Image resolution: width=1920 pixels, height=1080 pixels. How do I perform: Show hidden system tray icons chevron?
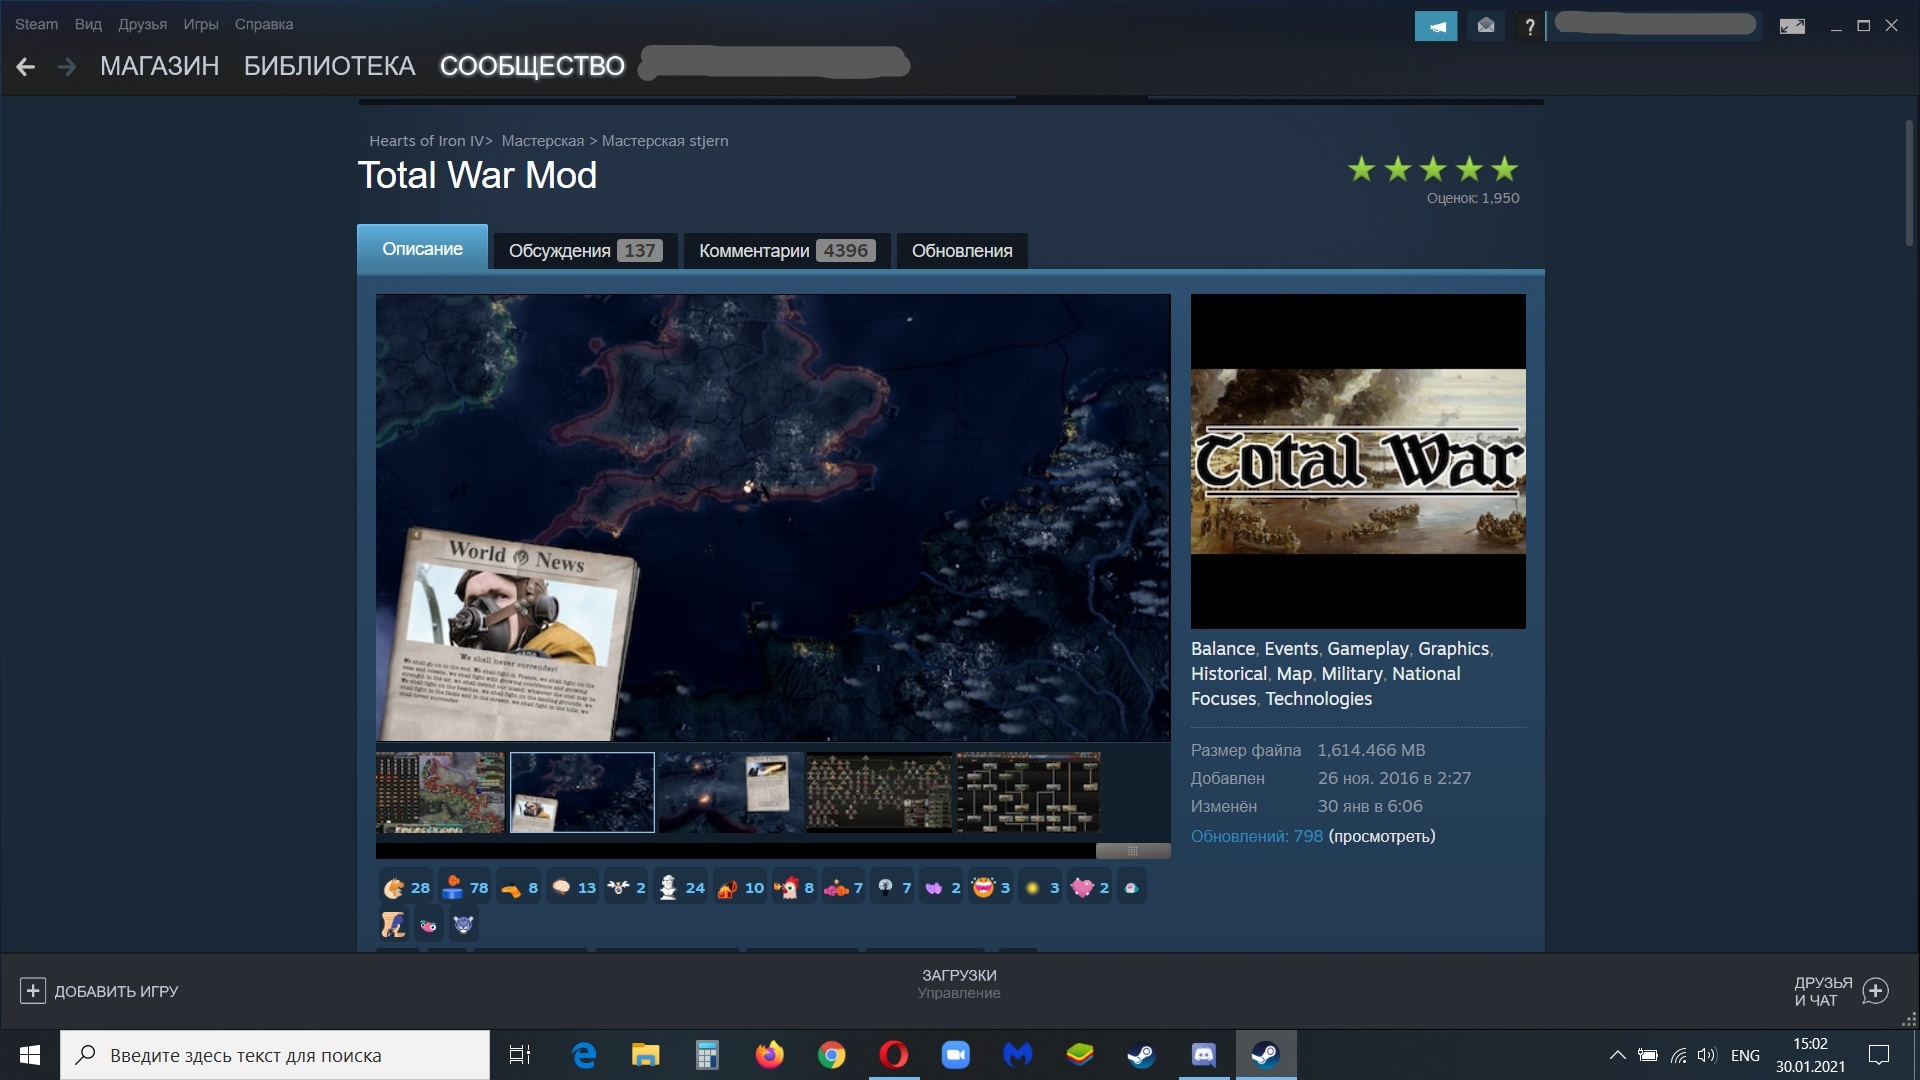pos(1616,1055)
